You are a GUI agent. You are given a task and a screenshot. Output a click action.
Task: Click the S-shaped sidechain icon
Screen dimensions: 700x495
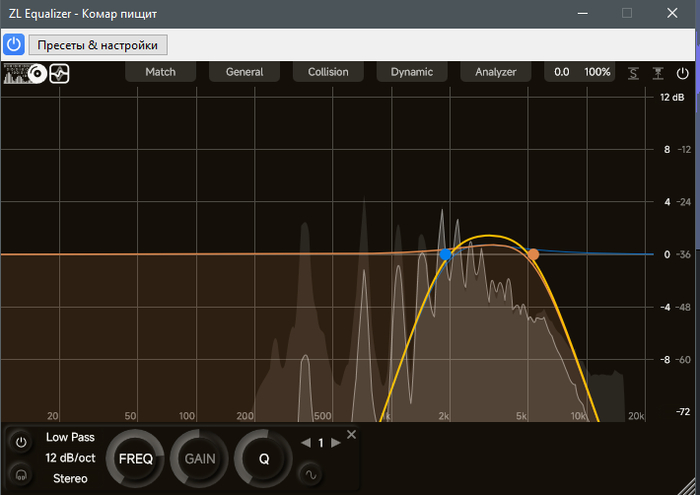(633, 73)
